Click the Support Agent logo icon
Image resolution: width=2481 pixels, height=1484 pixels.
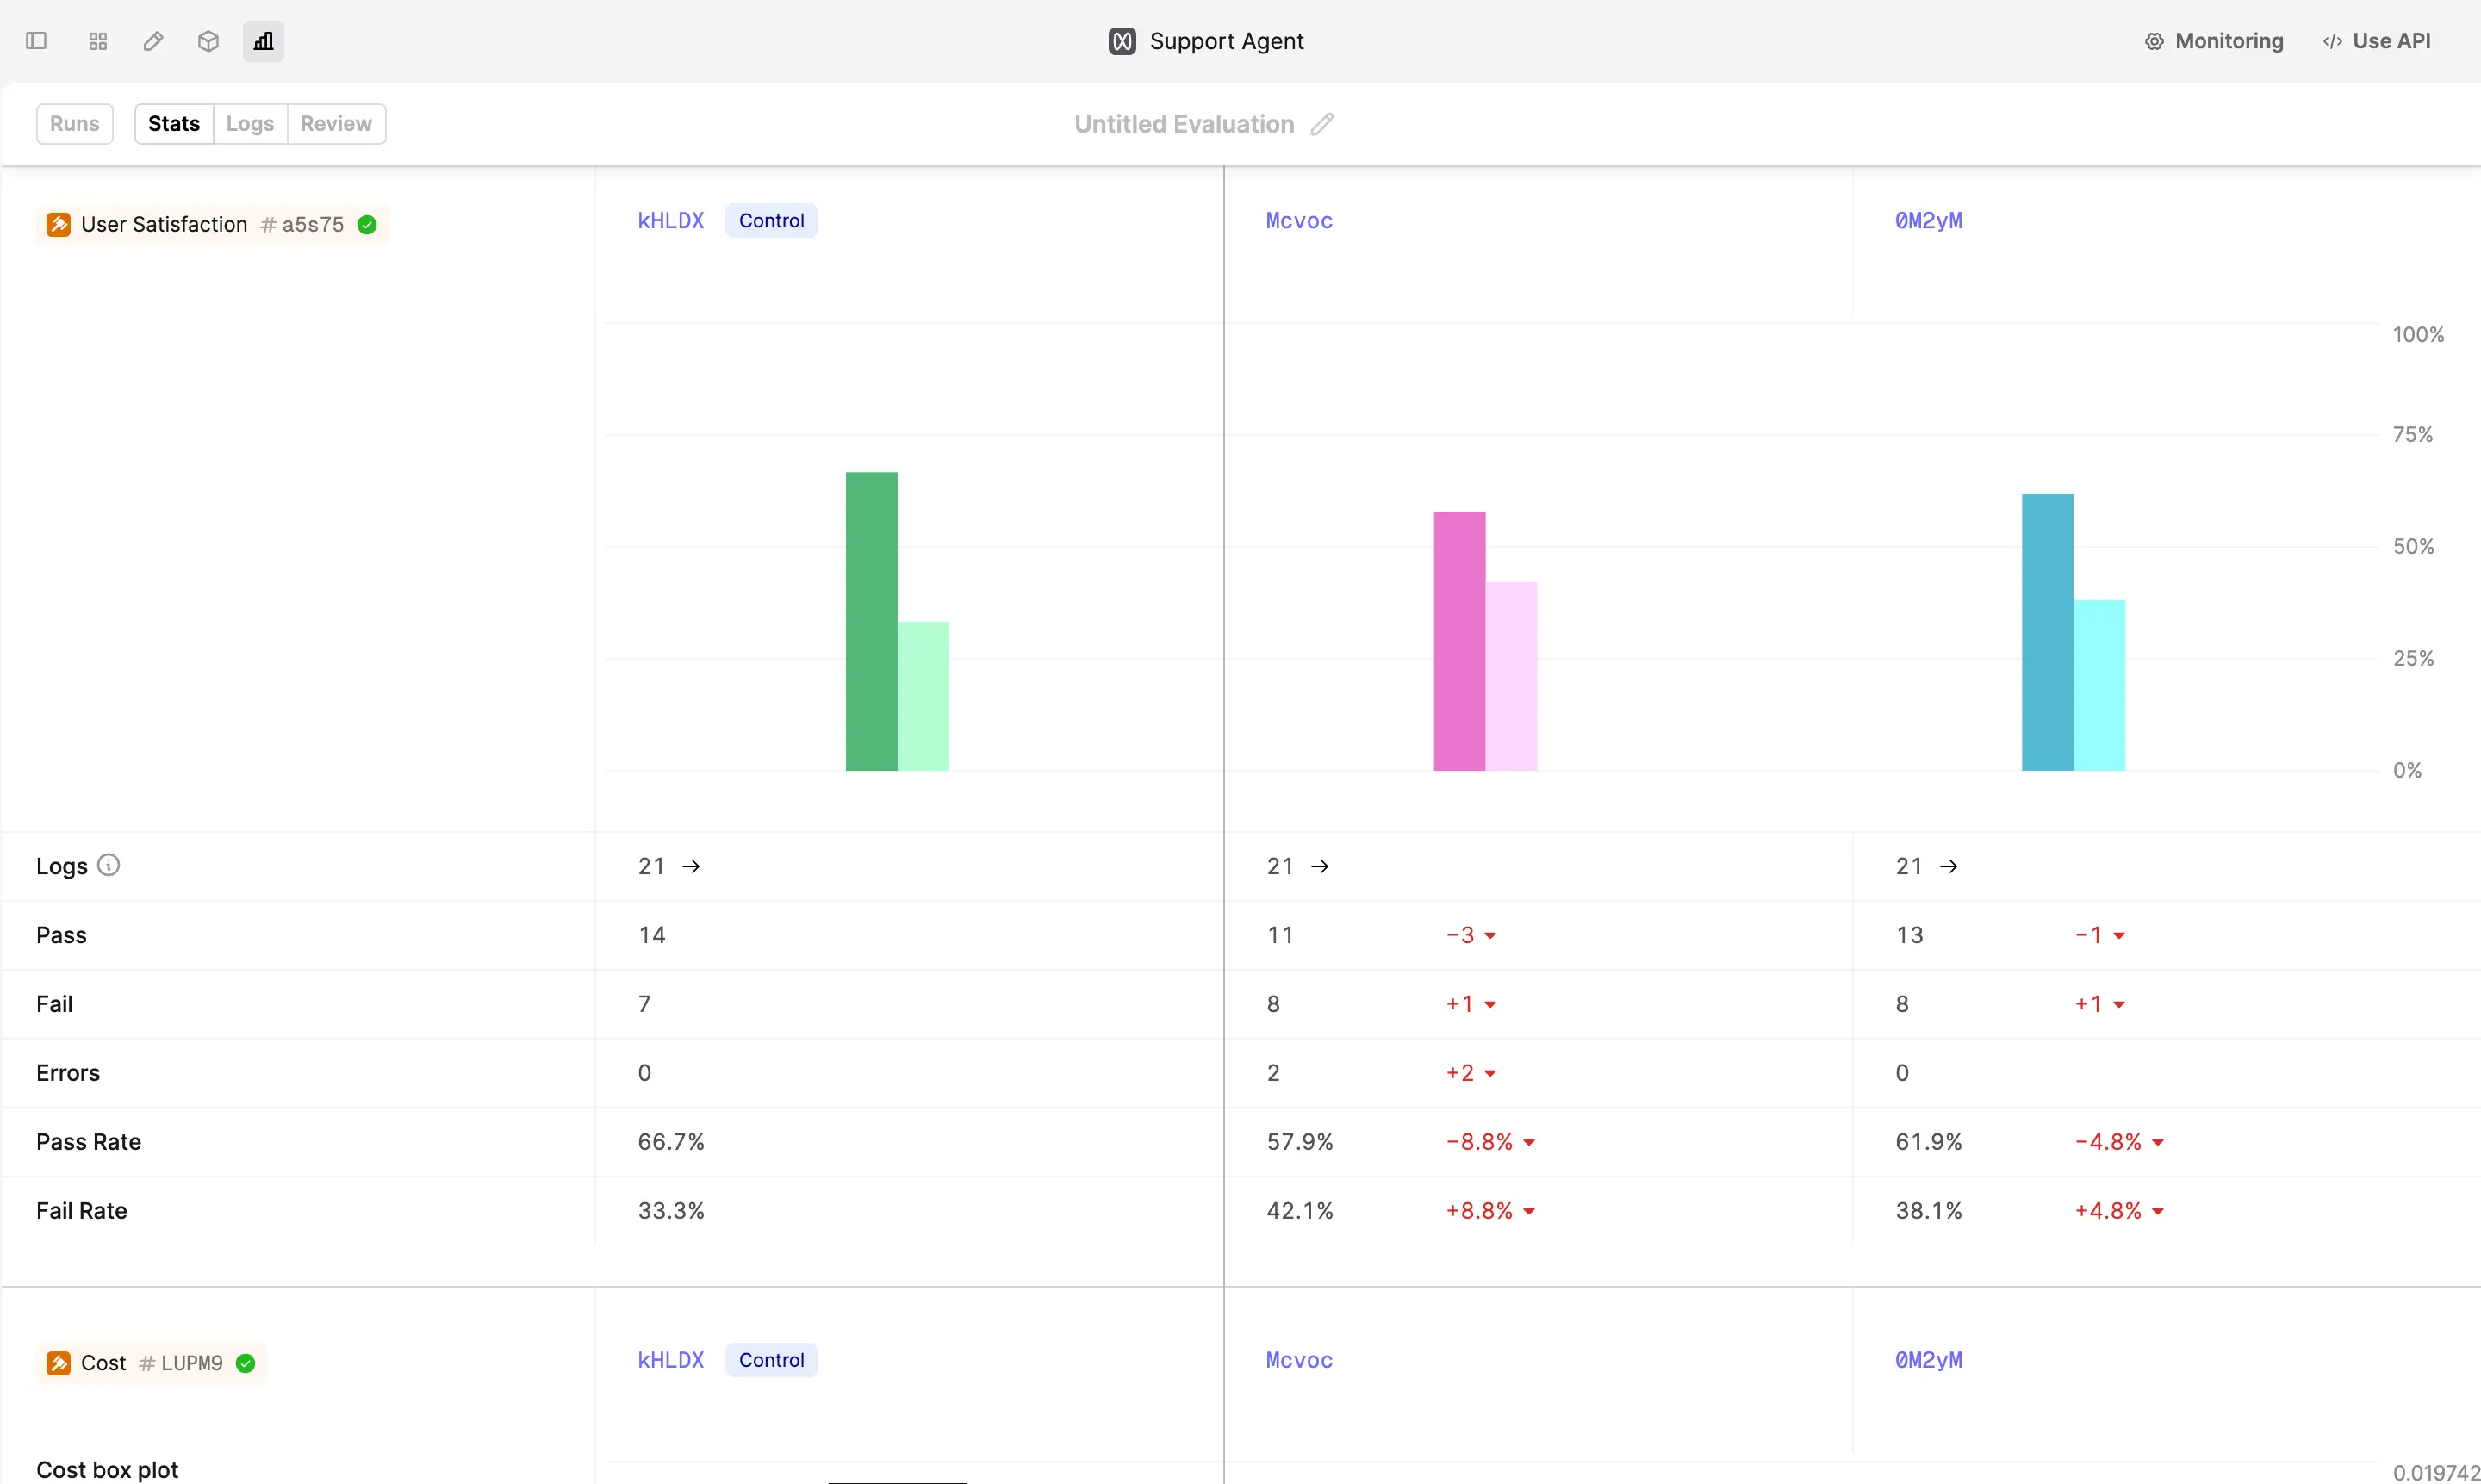[1122, 41]
